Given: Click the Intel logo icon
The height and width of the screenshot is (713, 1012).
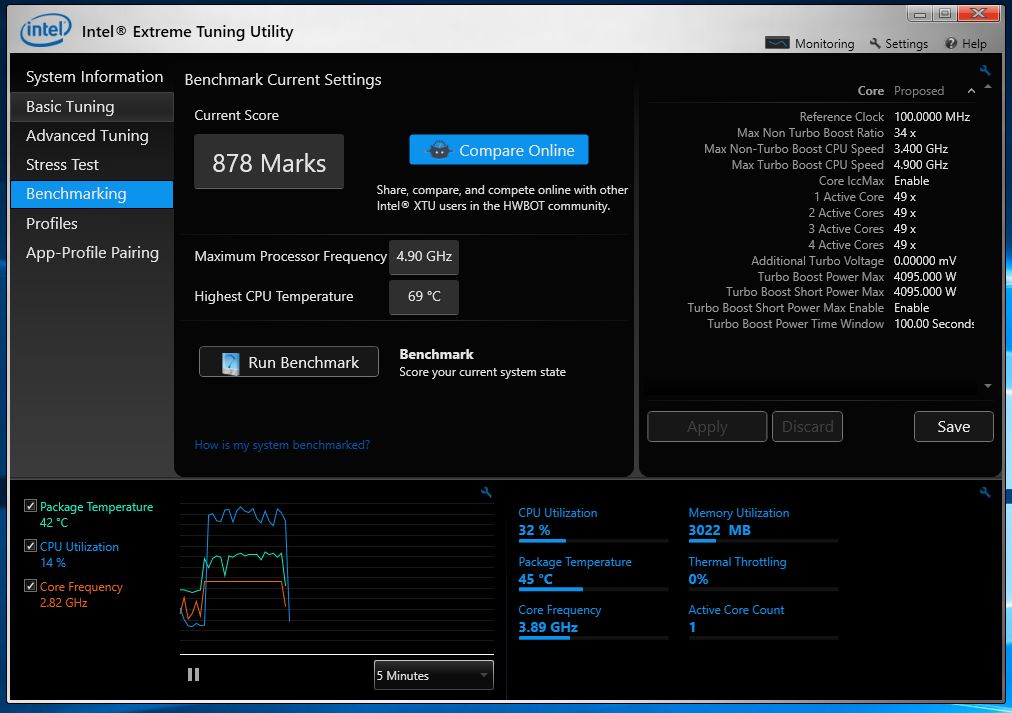Looking at the screenshot, I should pos(45,30).
